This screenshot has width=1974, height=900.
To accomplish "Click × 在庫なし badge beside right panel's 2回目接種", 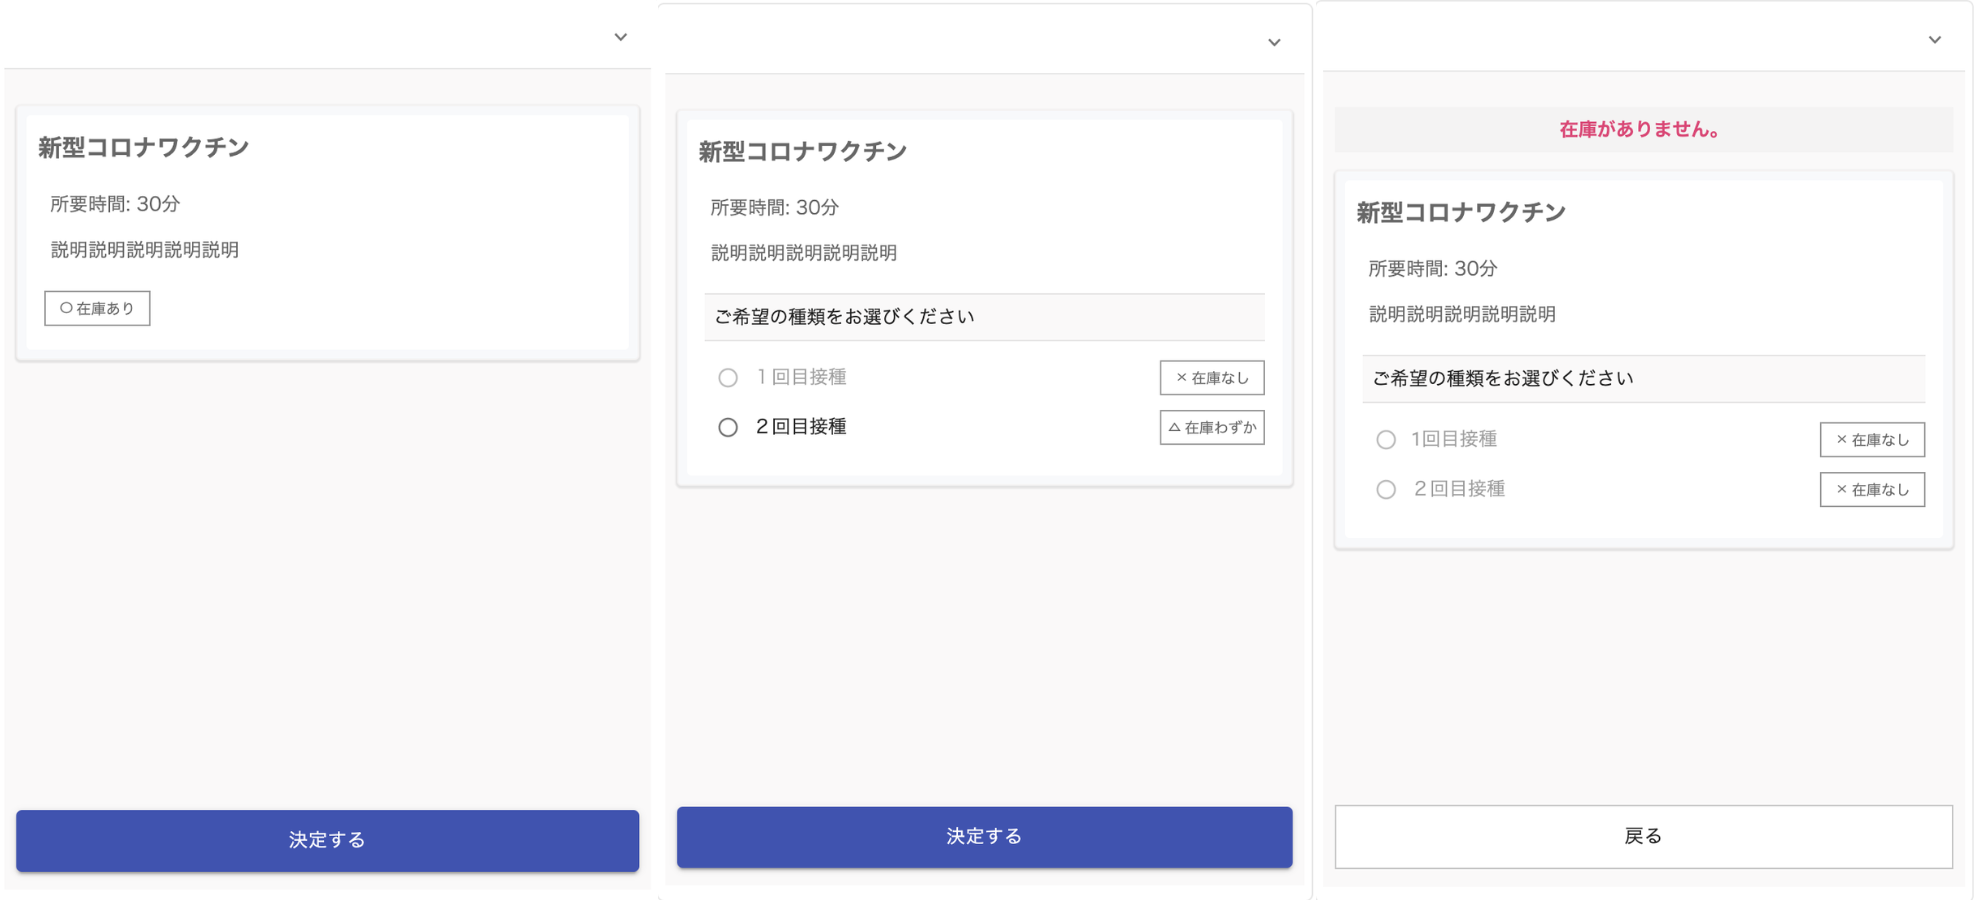I will tap(1872, 490).
